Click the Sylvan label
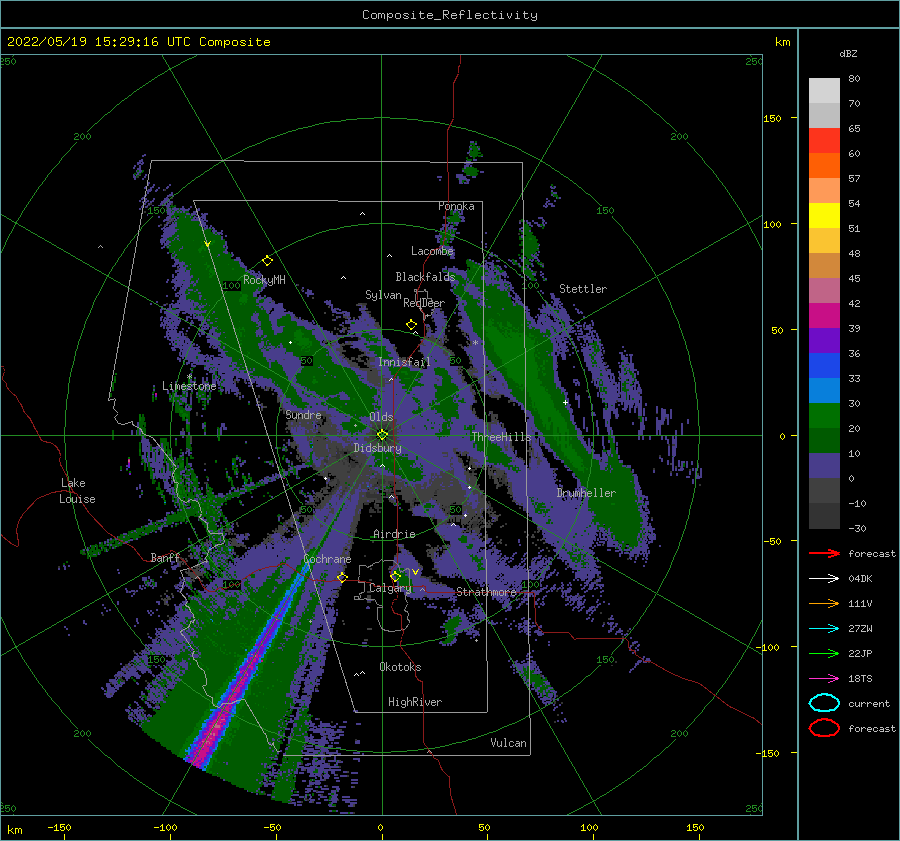Viewport: 900px width, 841px height. coord(383,295)
